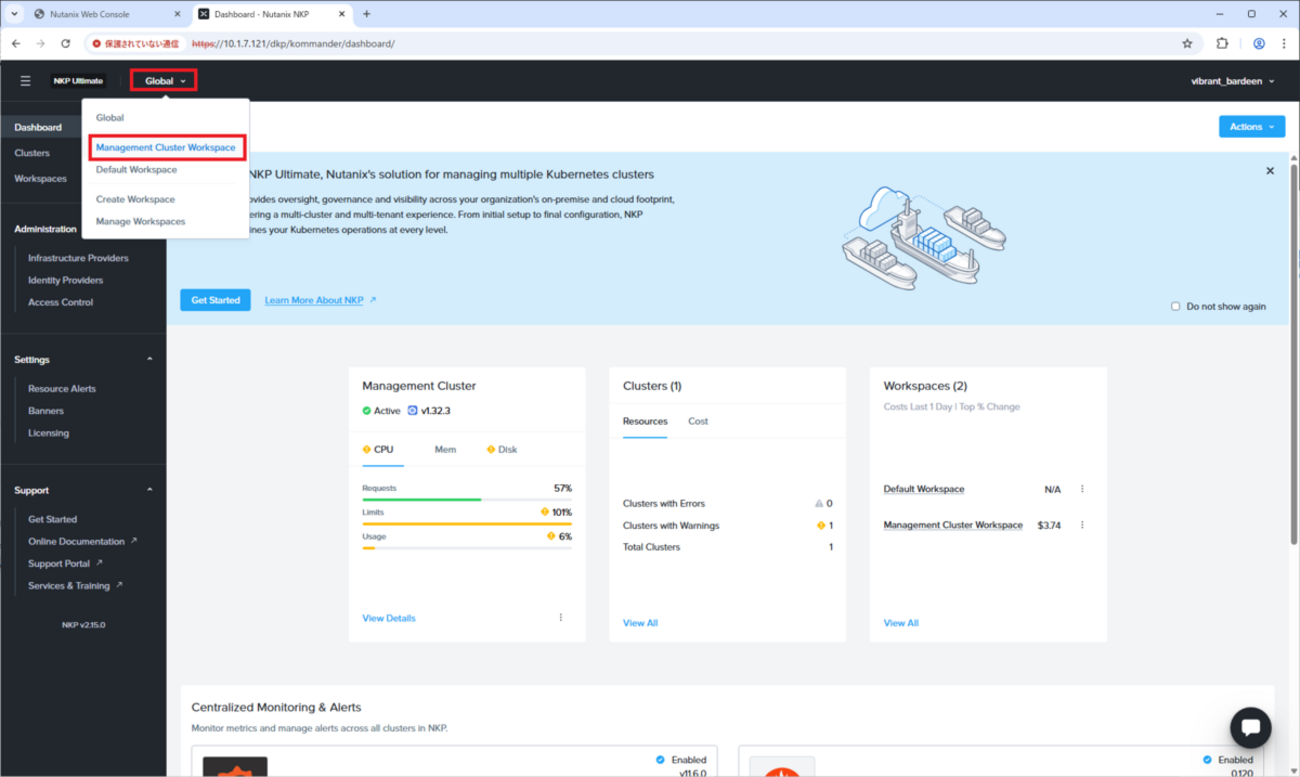Click the Get Started button
The width and height of the screenshot is (1300, 777).
pyautogui.click(x=215, y=300)
